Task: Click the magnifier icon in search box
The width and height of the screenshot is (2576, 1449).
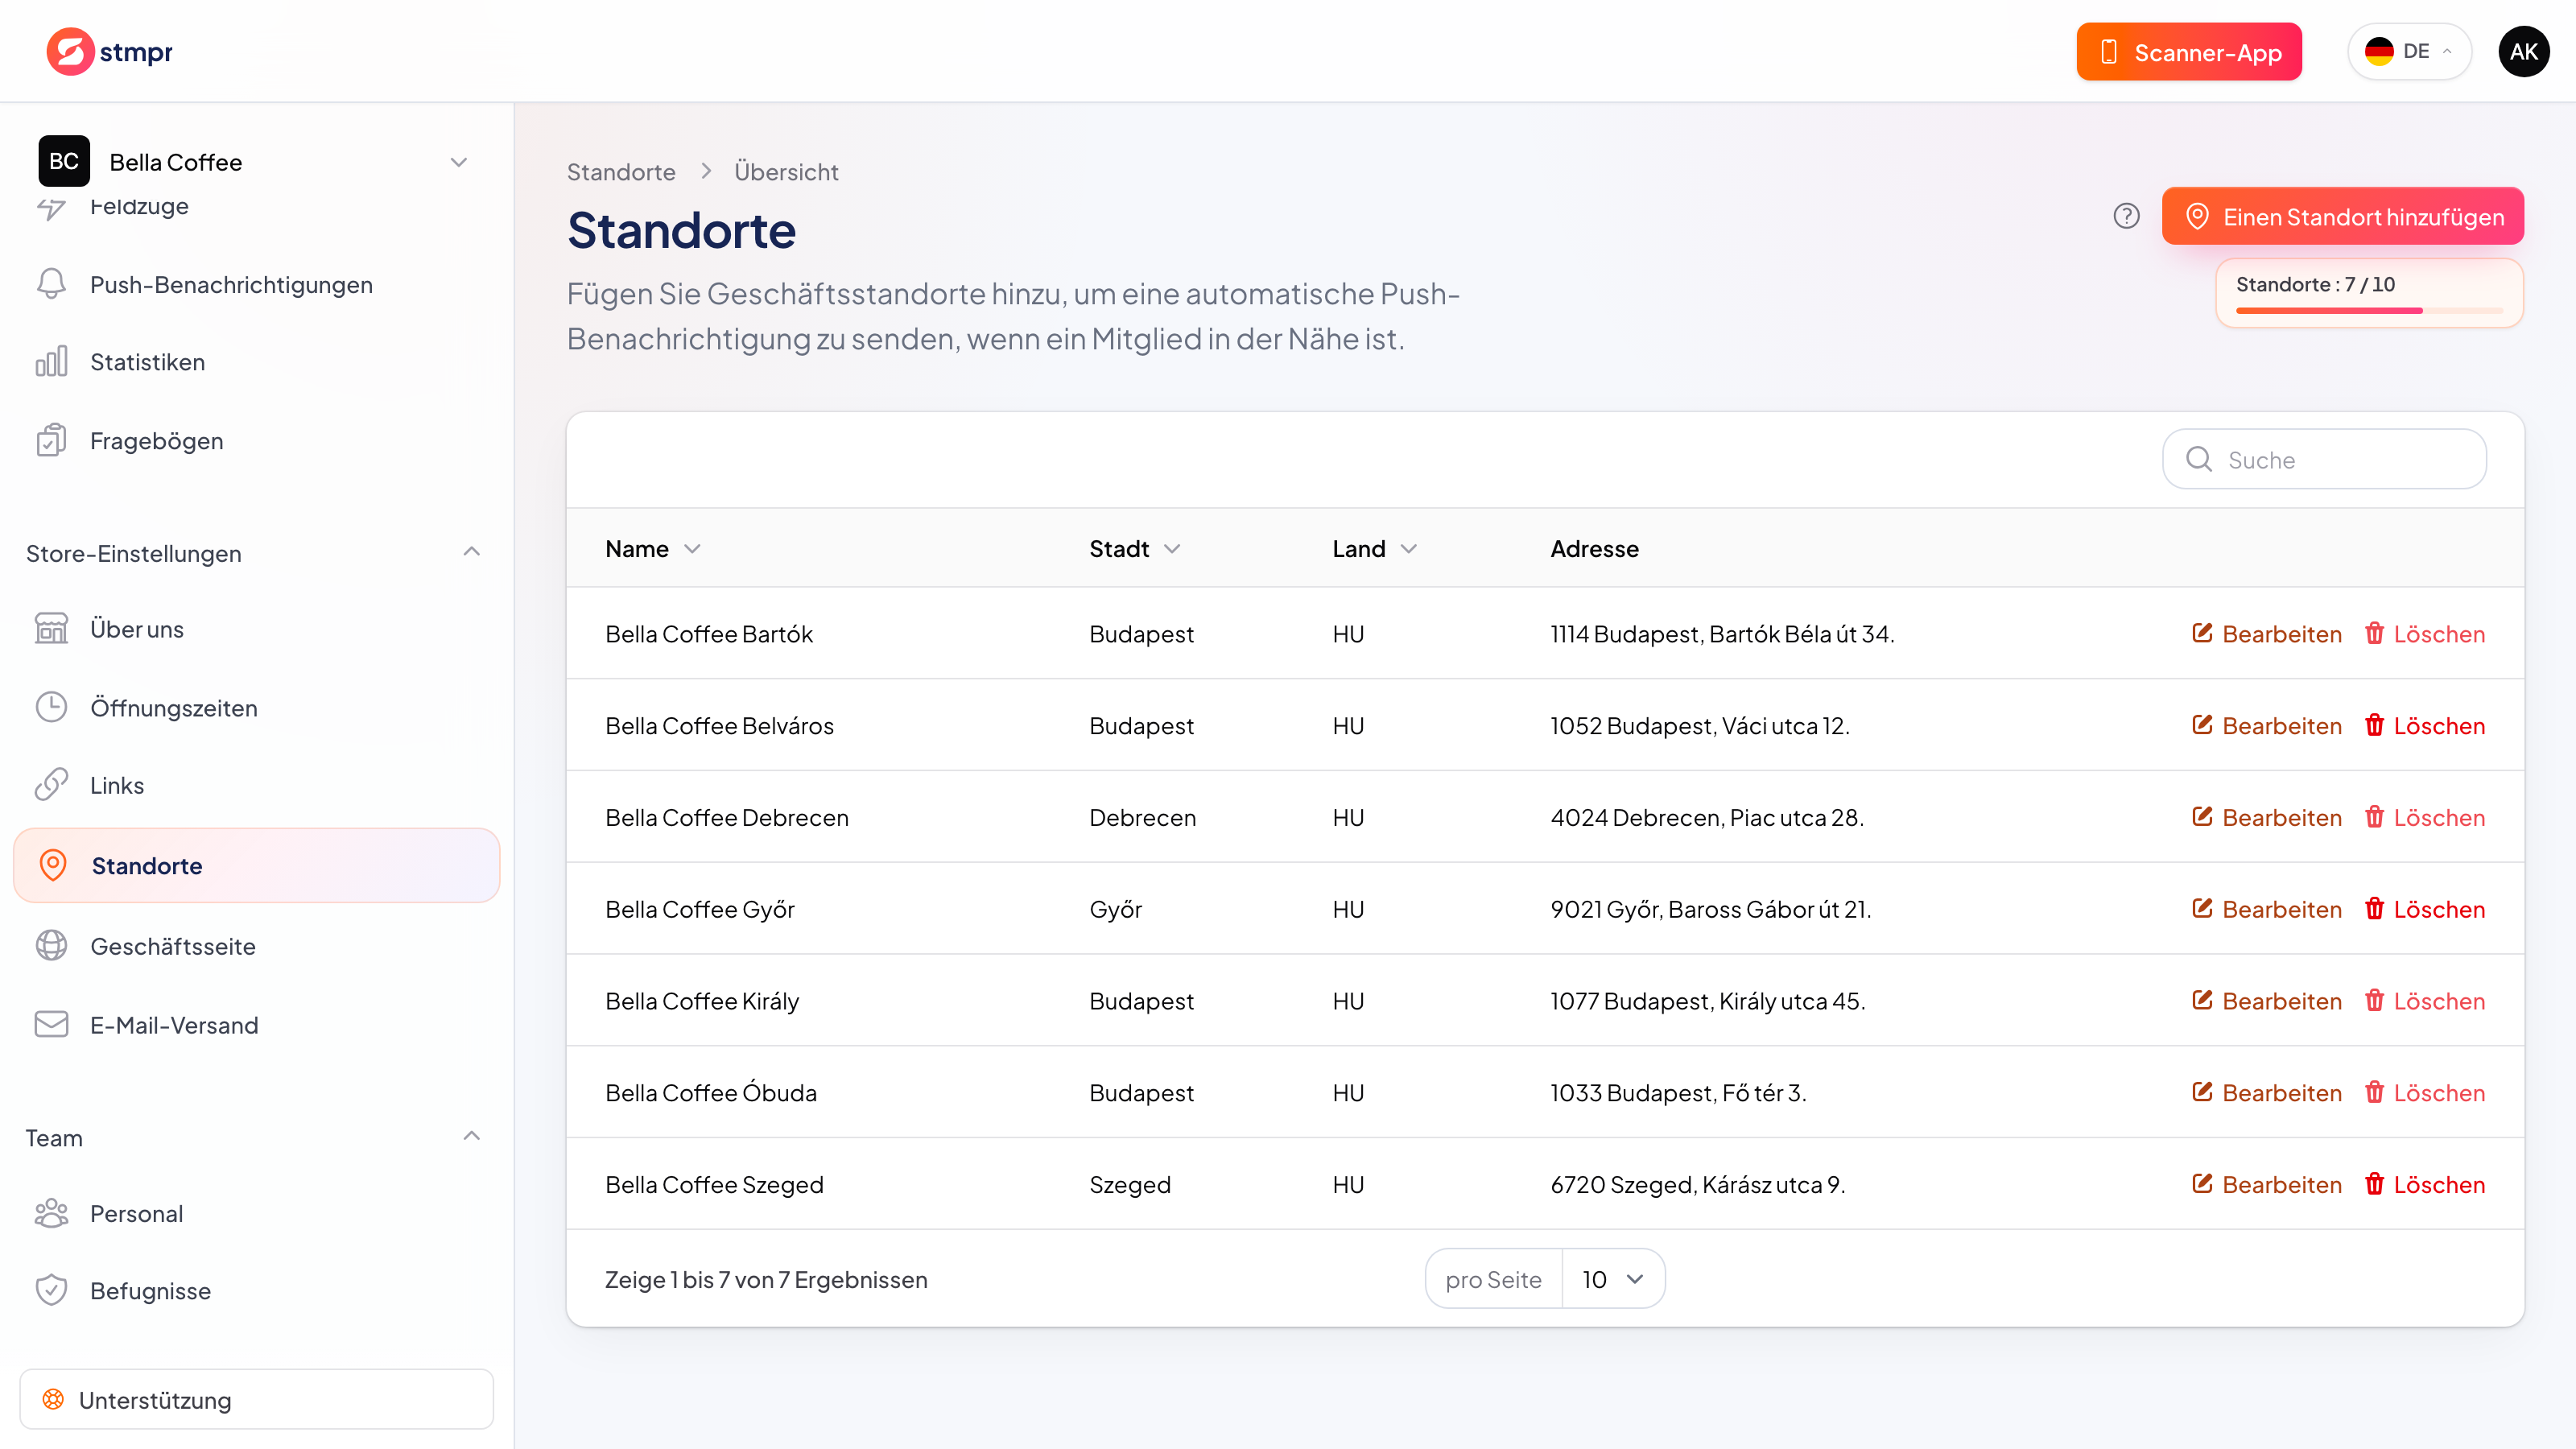Action: [2199, 459]
